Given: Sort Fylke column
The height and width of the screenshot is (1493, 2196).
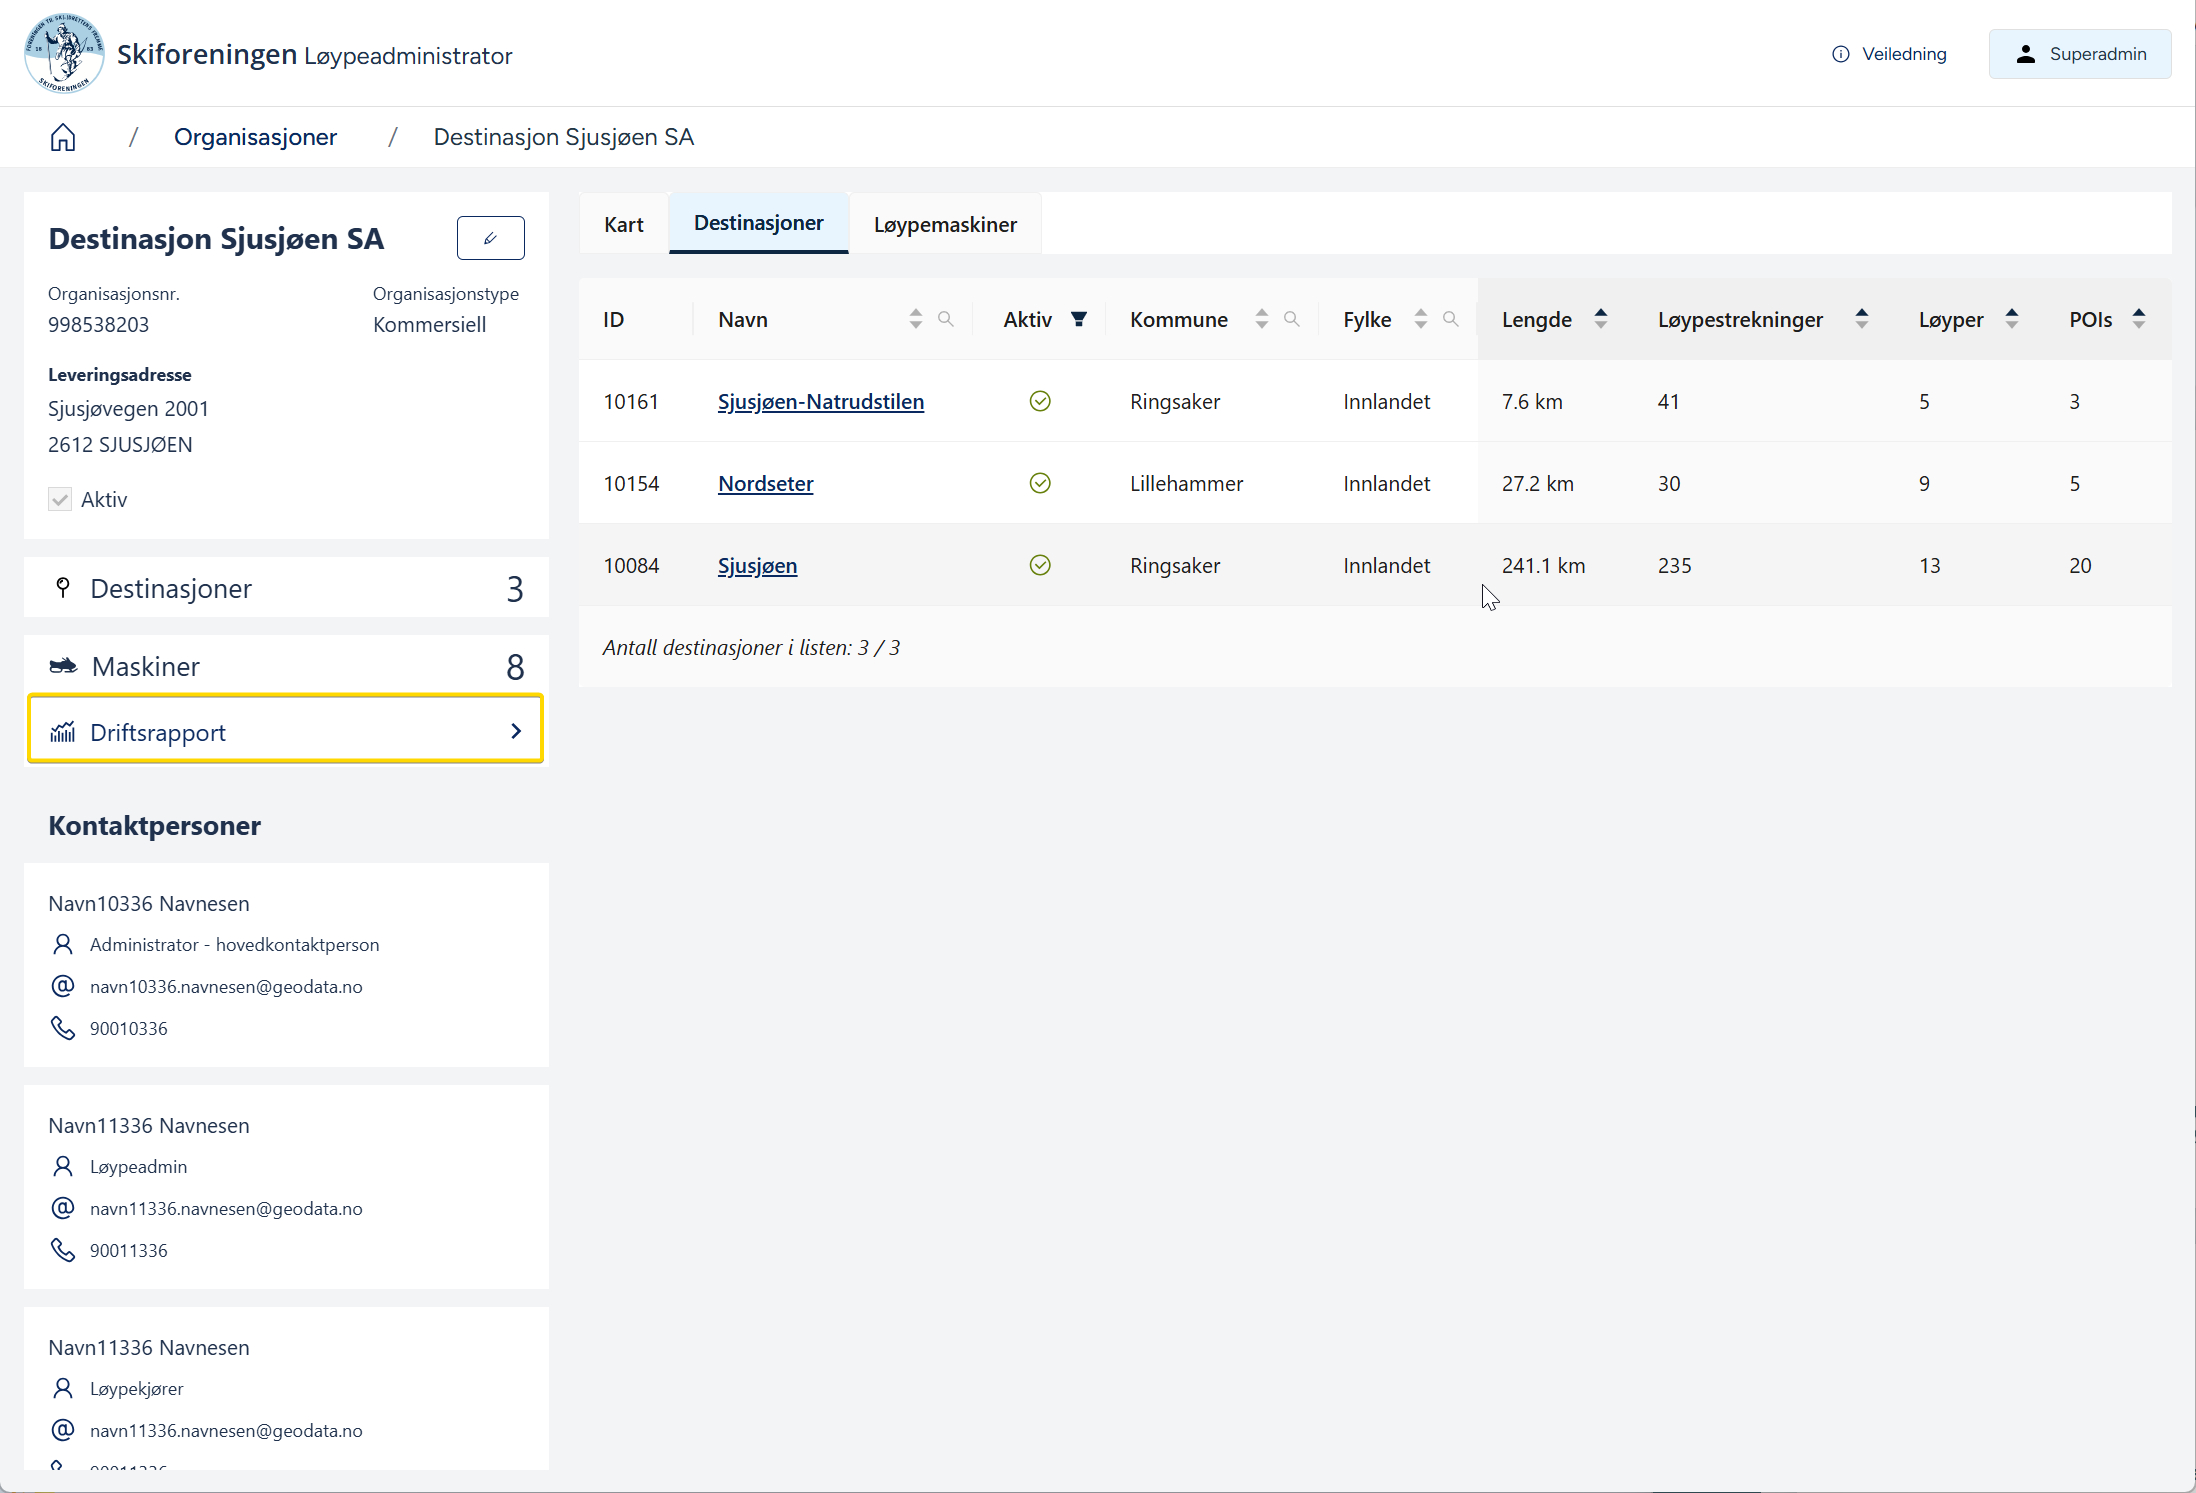Looking at the screenshot, I should point(1420,319).
